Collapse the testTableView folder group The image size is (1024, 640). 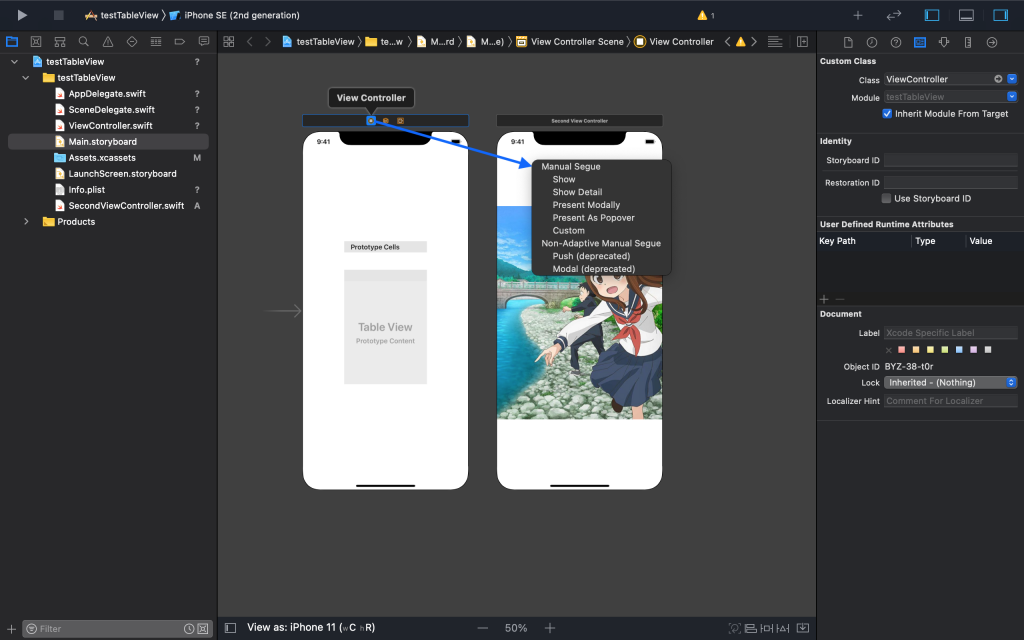[x=25, y=78]
